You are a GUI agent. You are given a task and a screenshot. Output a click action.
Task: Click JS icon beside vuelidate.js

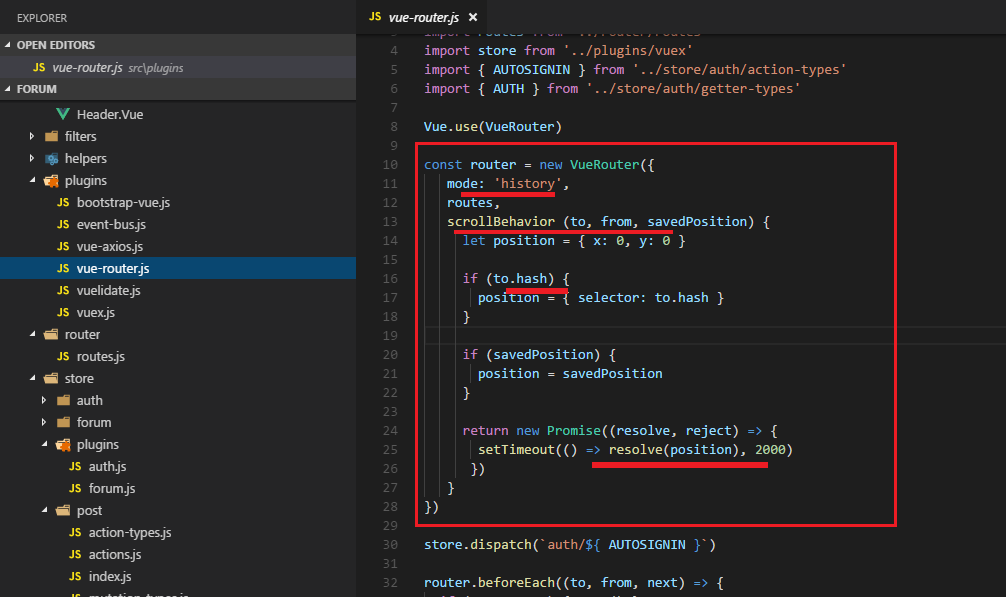[x=63, y=290]
